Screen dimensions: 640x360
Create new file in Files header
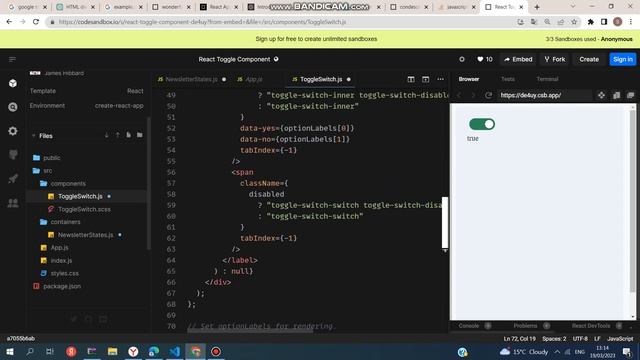(129, 135)
